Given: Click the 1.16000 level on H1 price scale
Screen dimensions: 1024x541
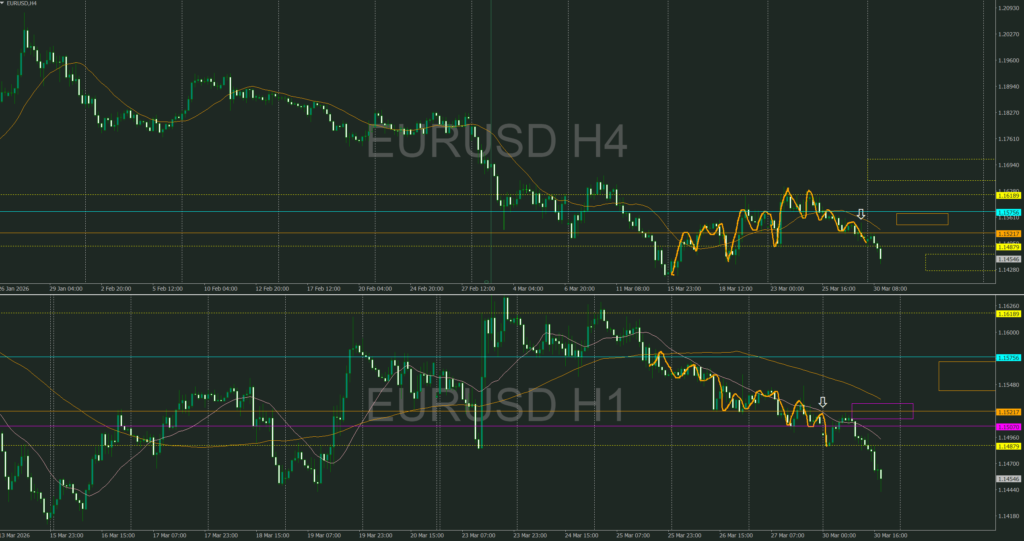Looking at the screenshot, I should (x=1010, y=333).
